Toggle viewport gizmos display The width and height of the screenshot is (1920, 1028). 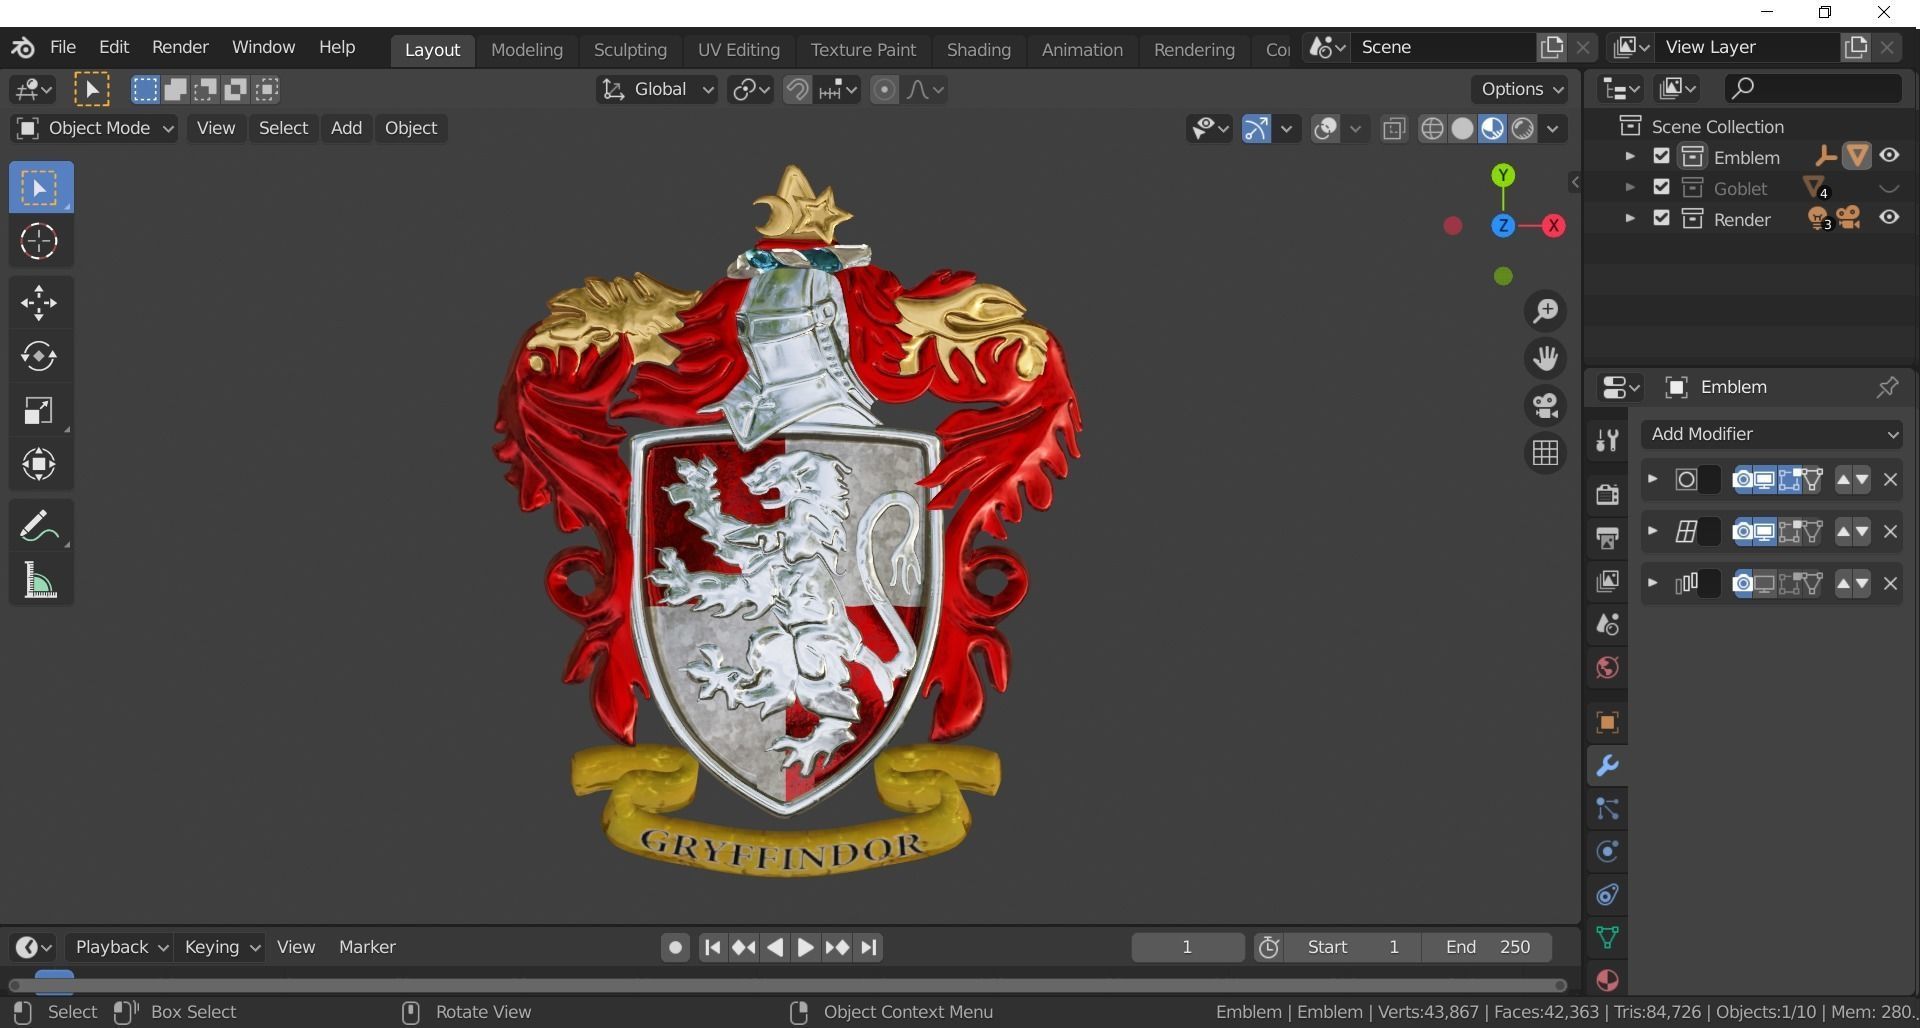[x=1256, y=128]
